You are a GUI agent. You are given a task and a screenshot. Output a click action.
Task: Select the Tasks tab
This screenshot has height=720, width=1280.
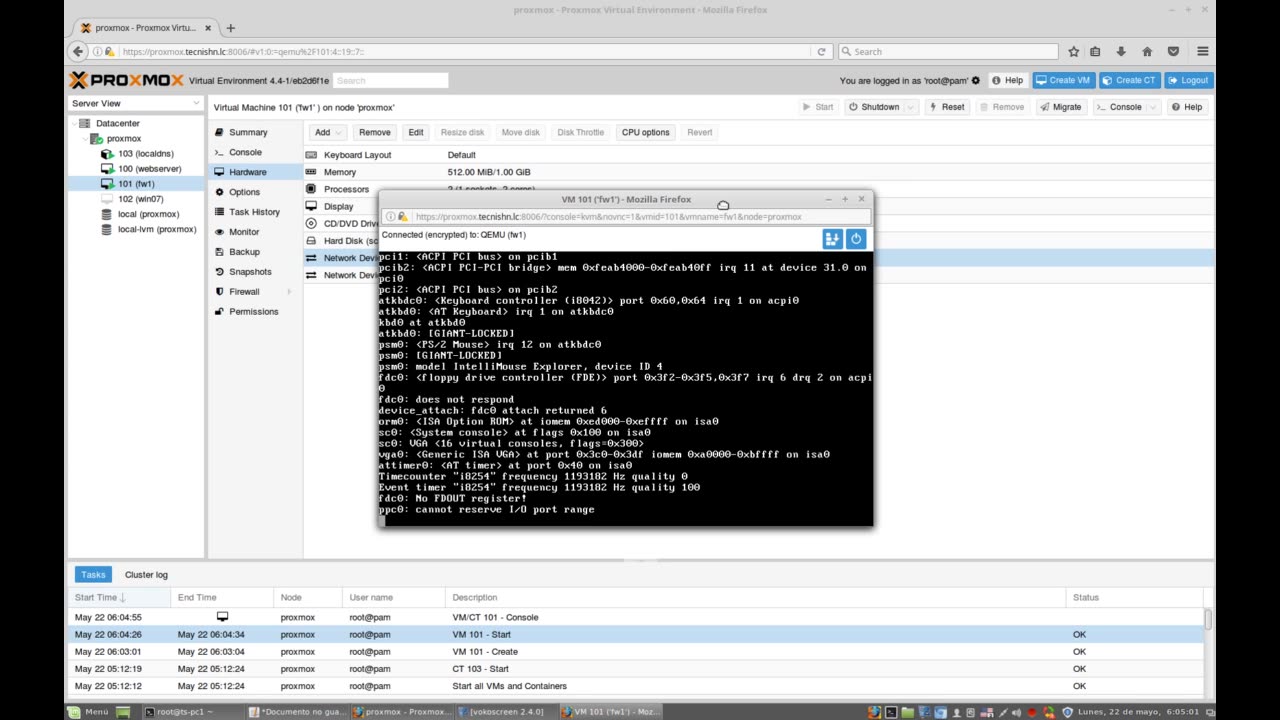pos(93,575)
